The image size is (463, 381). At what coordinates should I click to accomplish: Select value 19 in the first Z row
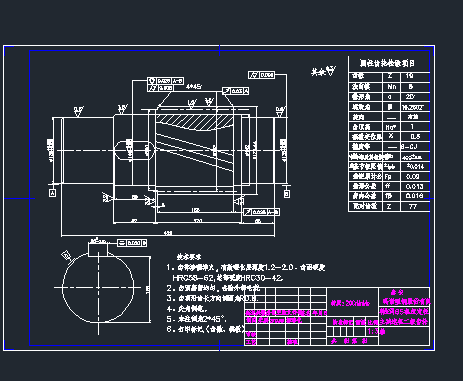[x=409, y=76]
